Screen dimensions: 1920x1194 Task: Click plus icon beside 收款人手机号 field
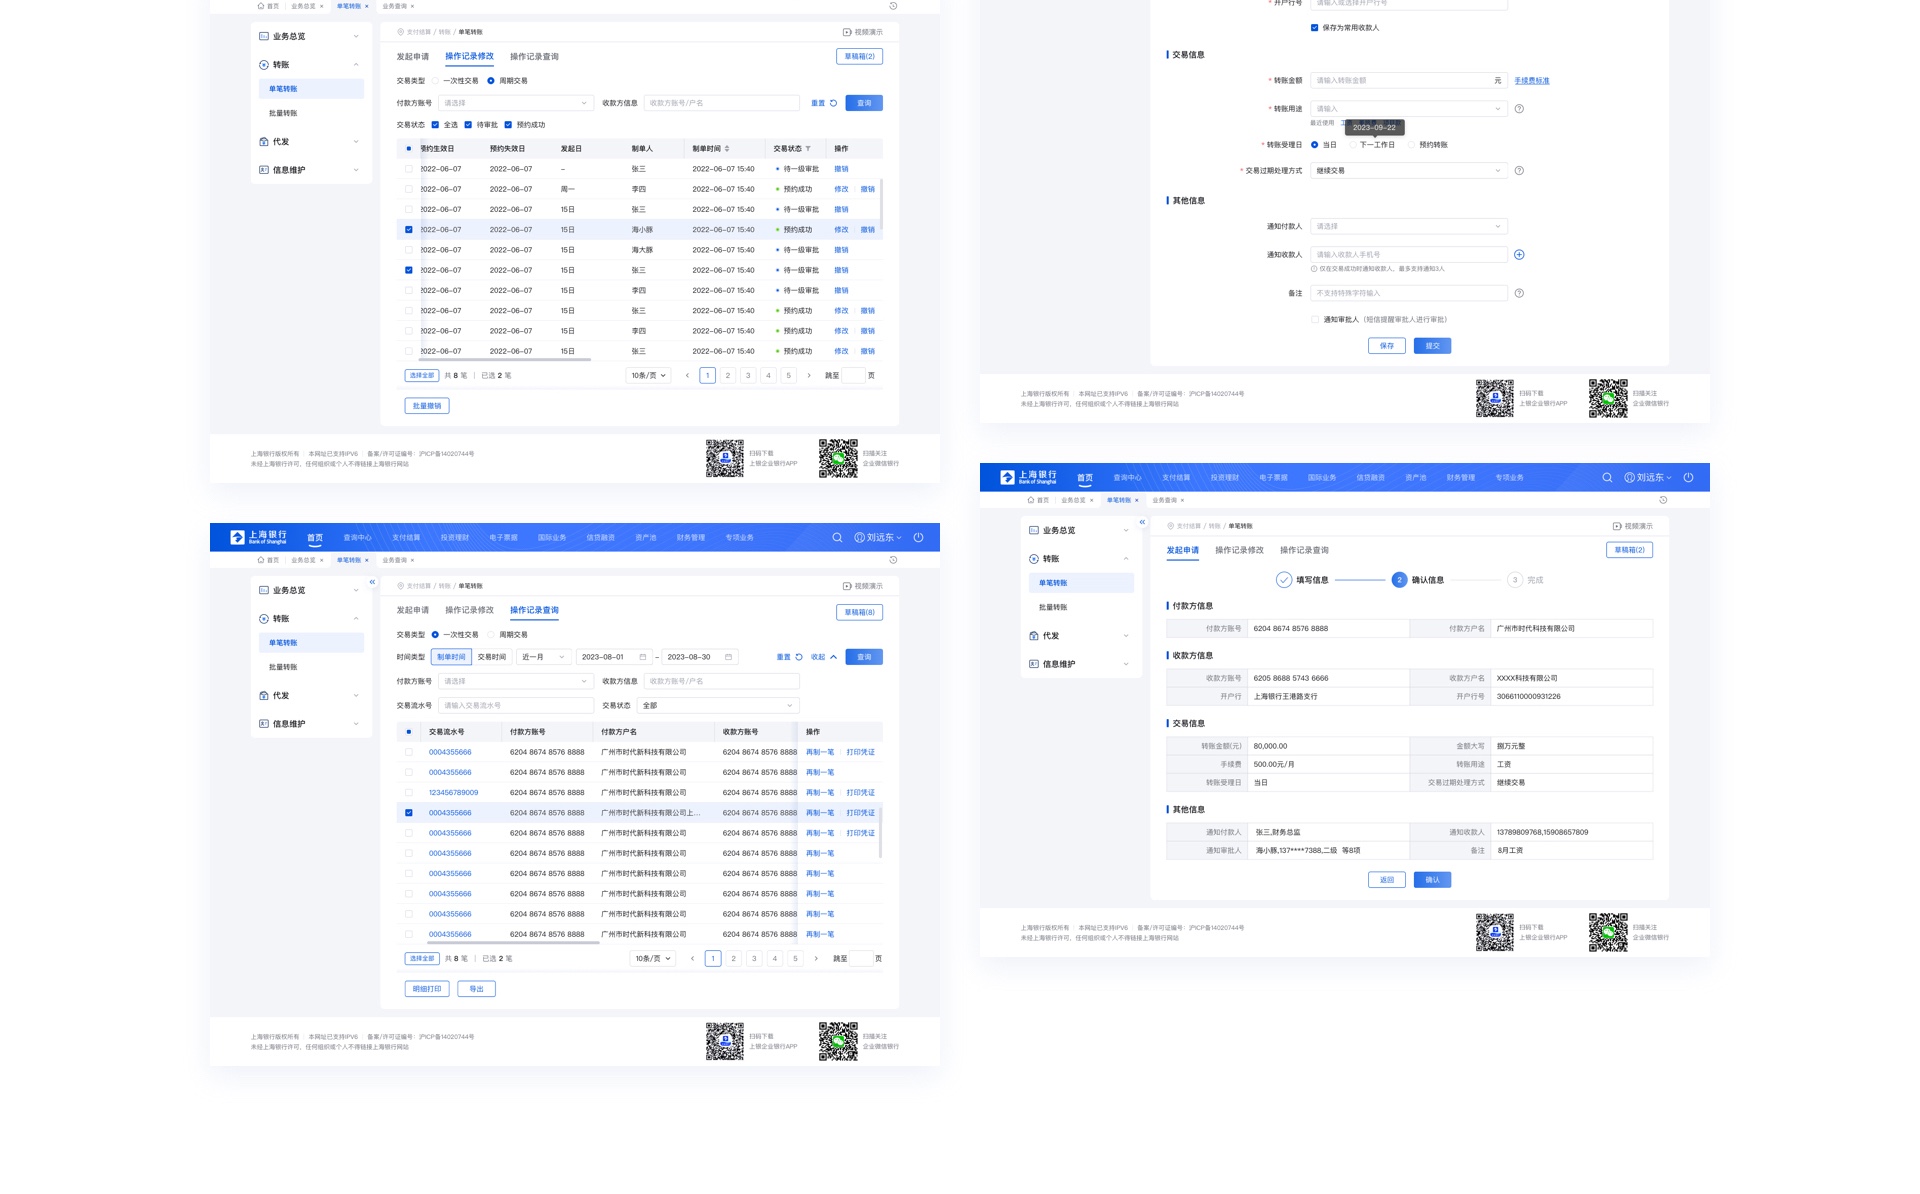click(x=1519, y=255)
